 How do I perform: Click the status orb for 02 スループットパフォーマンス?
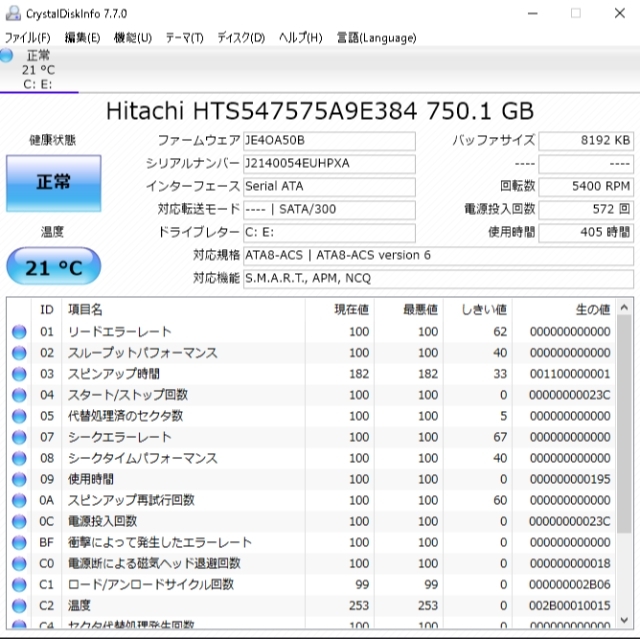[x=19, y=353]
